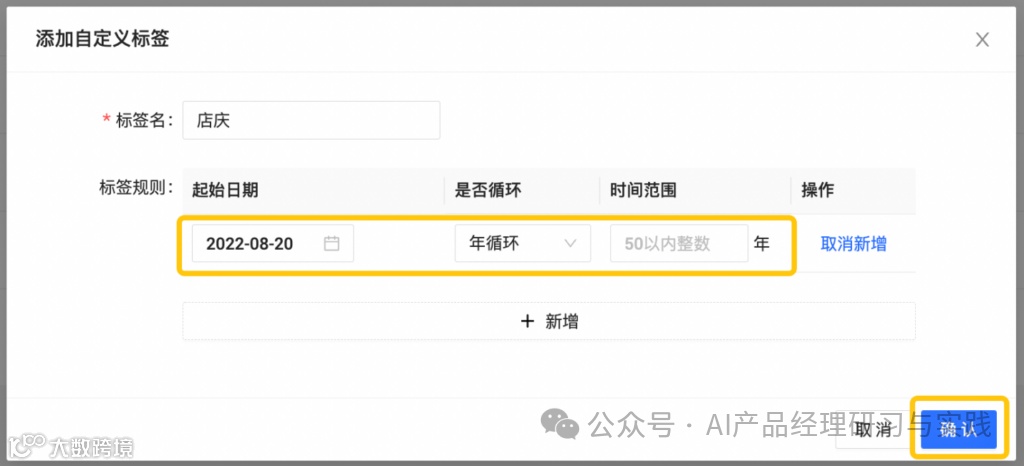Close the 添加自定义标签 dialog with X
1024x466 pixels.
click(x=982, y=40)
